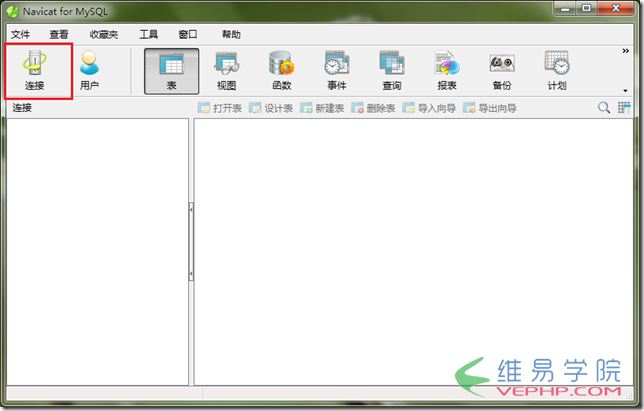Show 事件 (Event) objects

pos(337,71)
